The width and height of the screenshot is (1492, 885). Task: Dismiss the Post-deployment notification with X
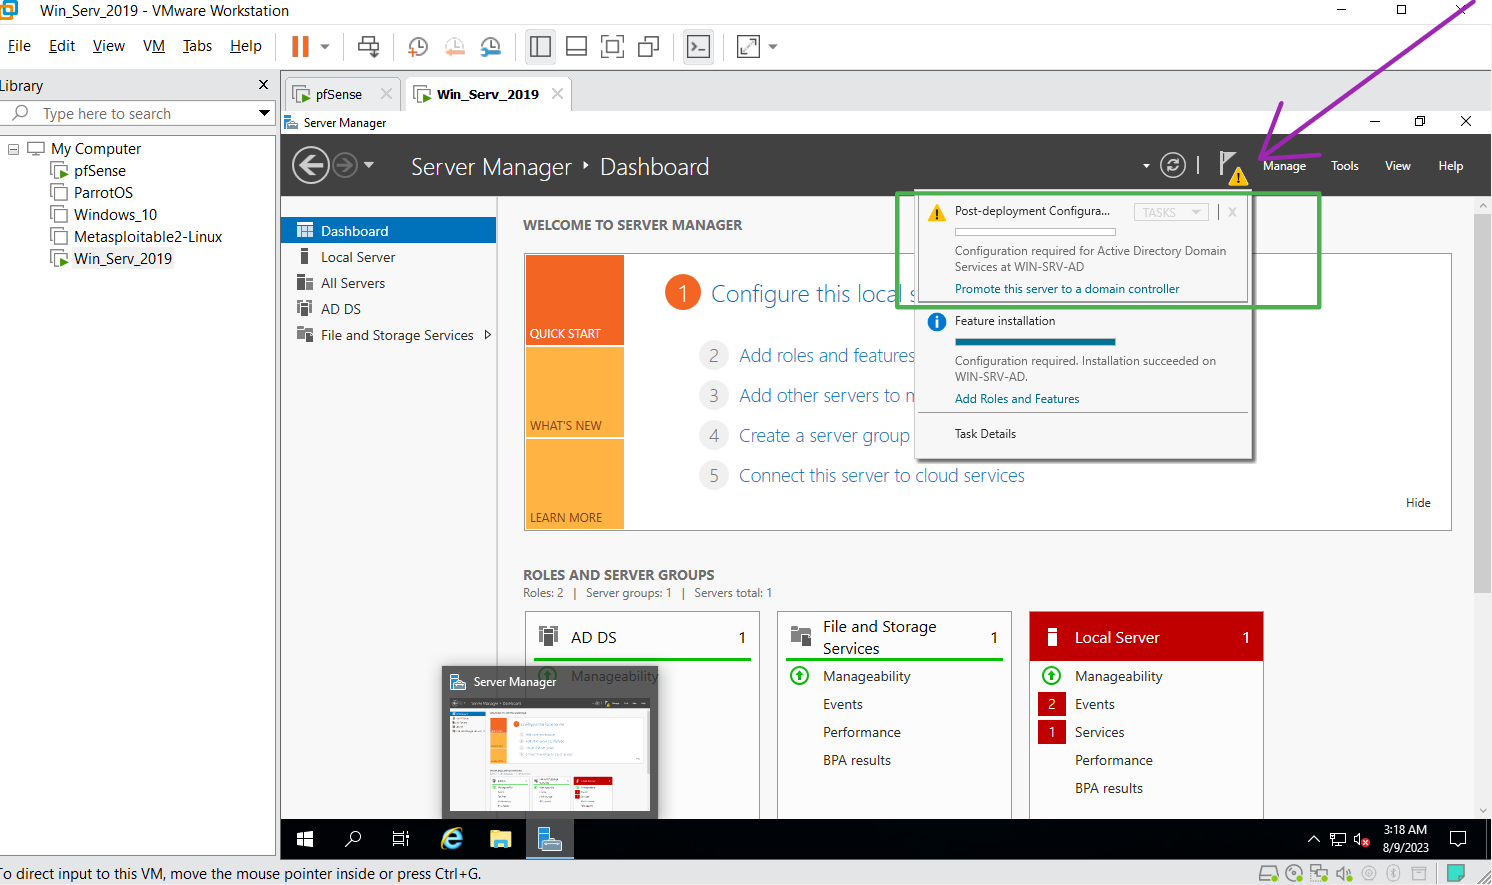[1232, 212]
